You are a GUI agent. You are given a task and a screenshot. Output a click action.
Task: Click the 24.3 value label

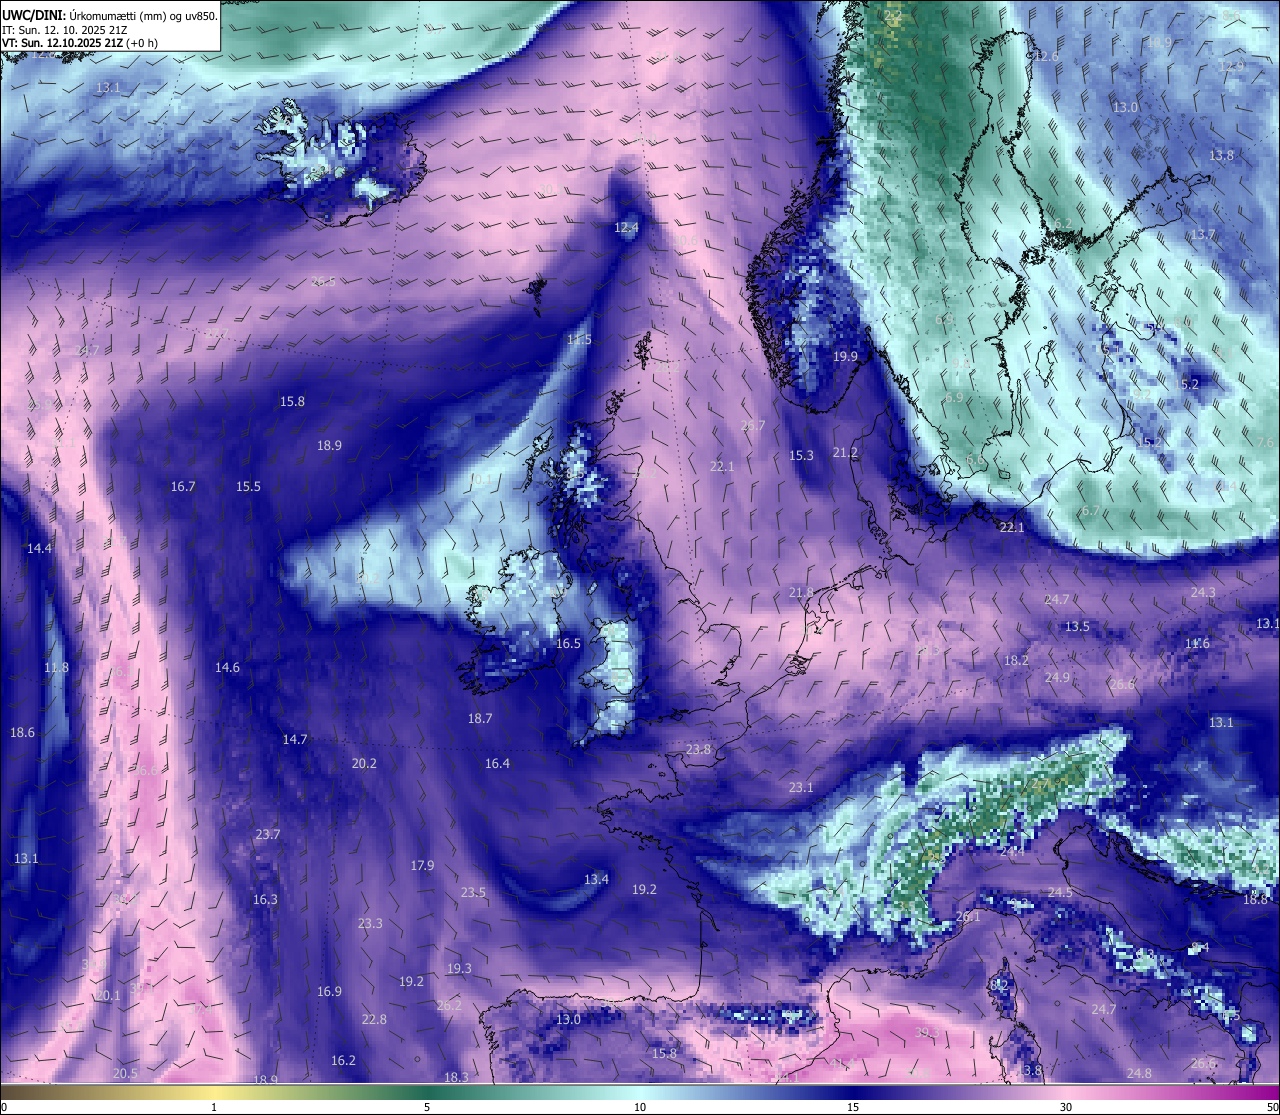coord(1203,593)
